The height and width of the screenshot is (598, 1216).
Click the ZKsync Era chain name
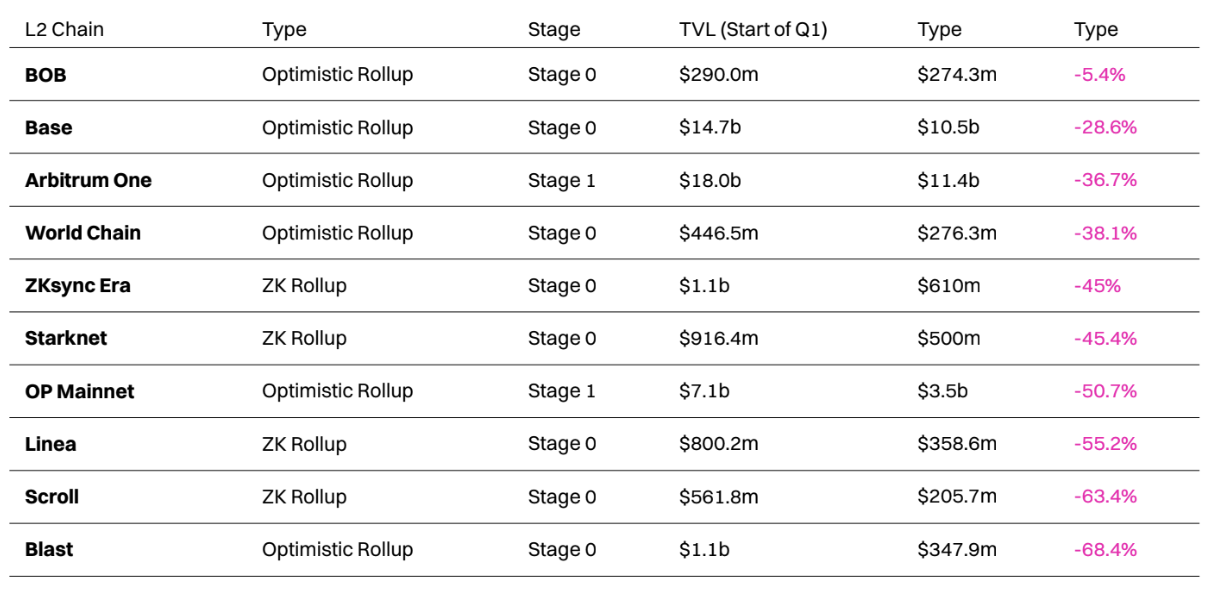pos(78,286)
